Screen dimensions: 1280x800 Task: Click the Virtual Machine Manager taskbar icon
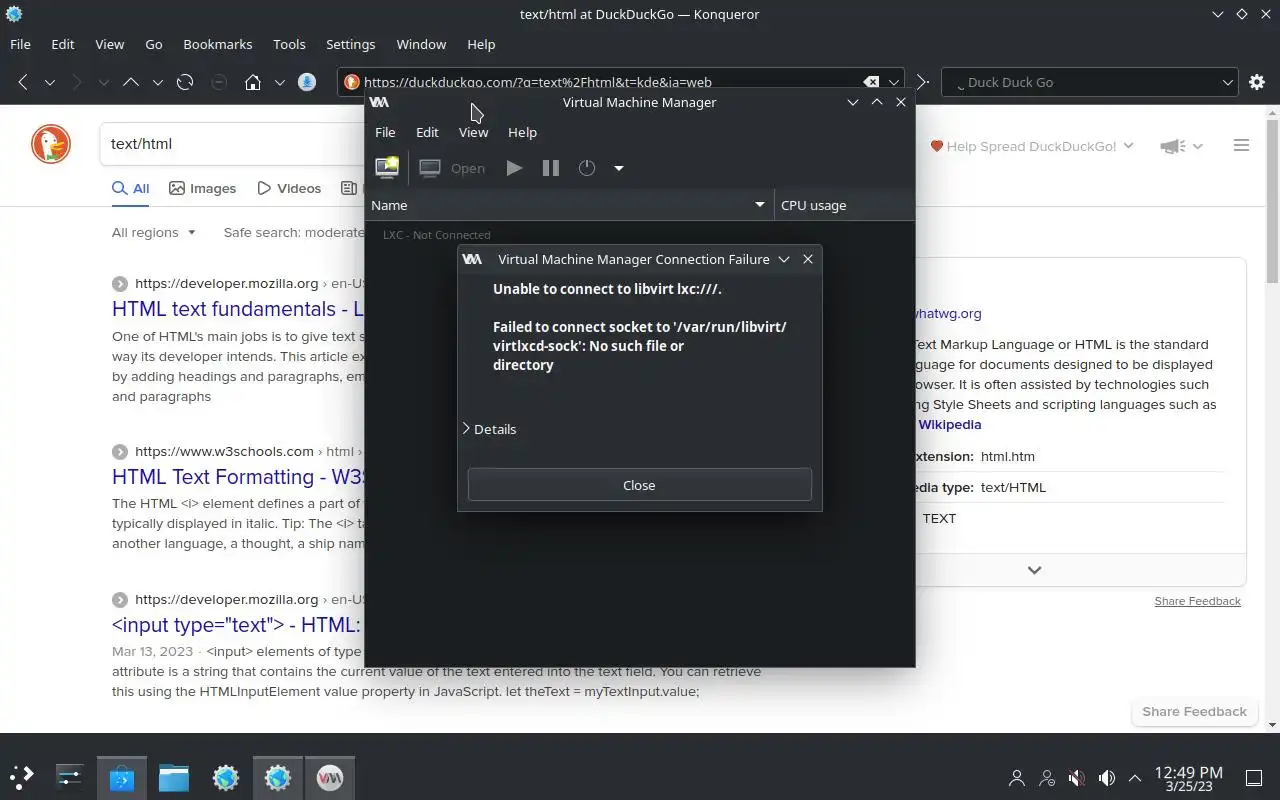[330, 776]
